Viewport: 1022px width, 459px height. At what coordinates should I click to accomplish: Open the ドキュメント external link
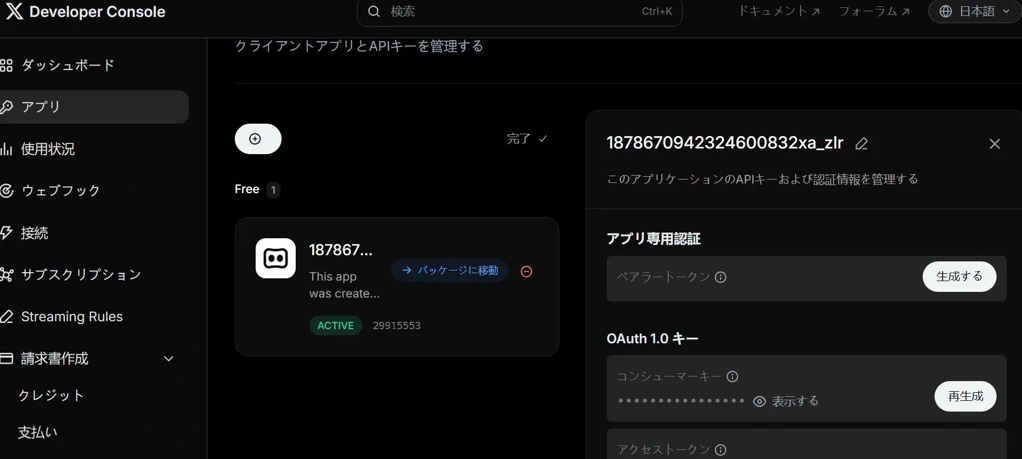pyautogui.click(x=779, y=11)
